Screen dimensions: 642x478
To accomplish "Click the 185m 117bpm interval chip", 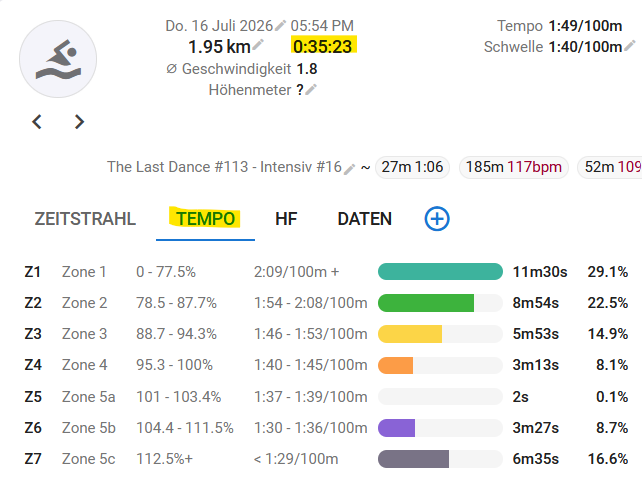I will click(x=514, y=167).
